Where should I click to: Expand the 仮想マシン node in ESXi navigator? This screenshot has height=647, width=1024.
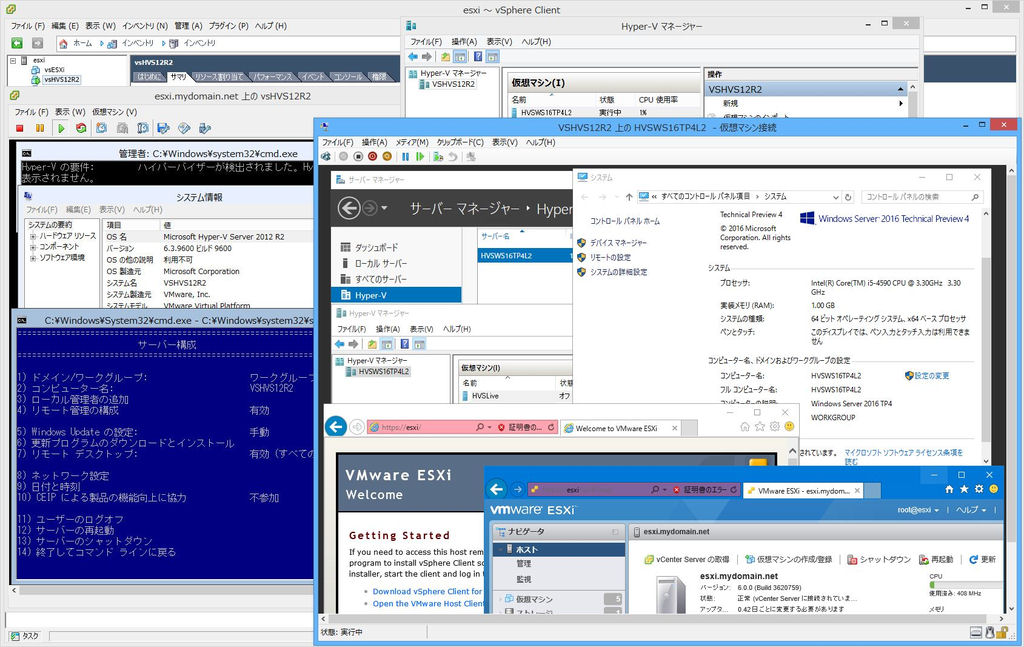(502, 599)
